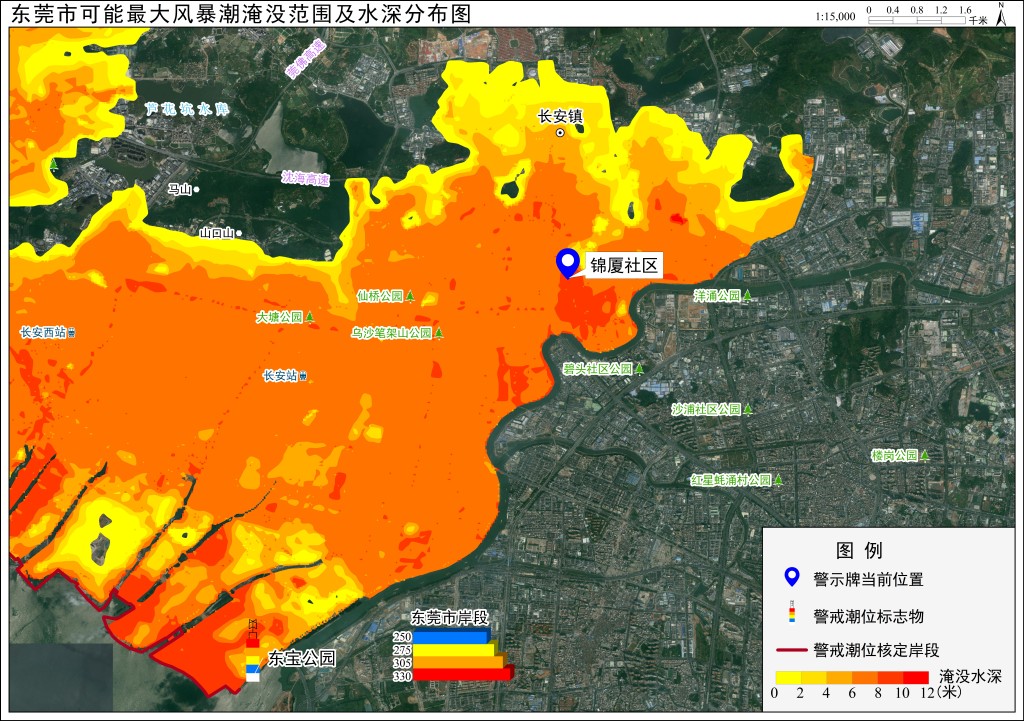
Task: Click the tree icon beside 洋涌公园
Action: (747, 296)
